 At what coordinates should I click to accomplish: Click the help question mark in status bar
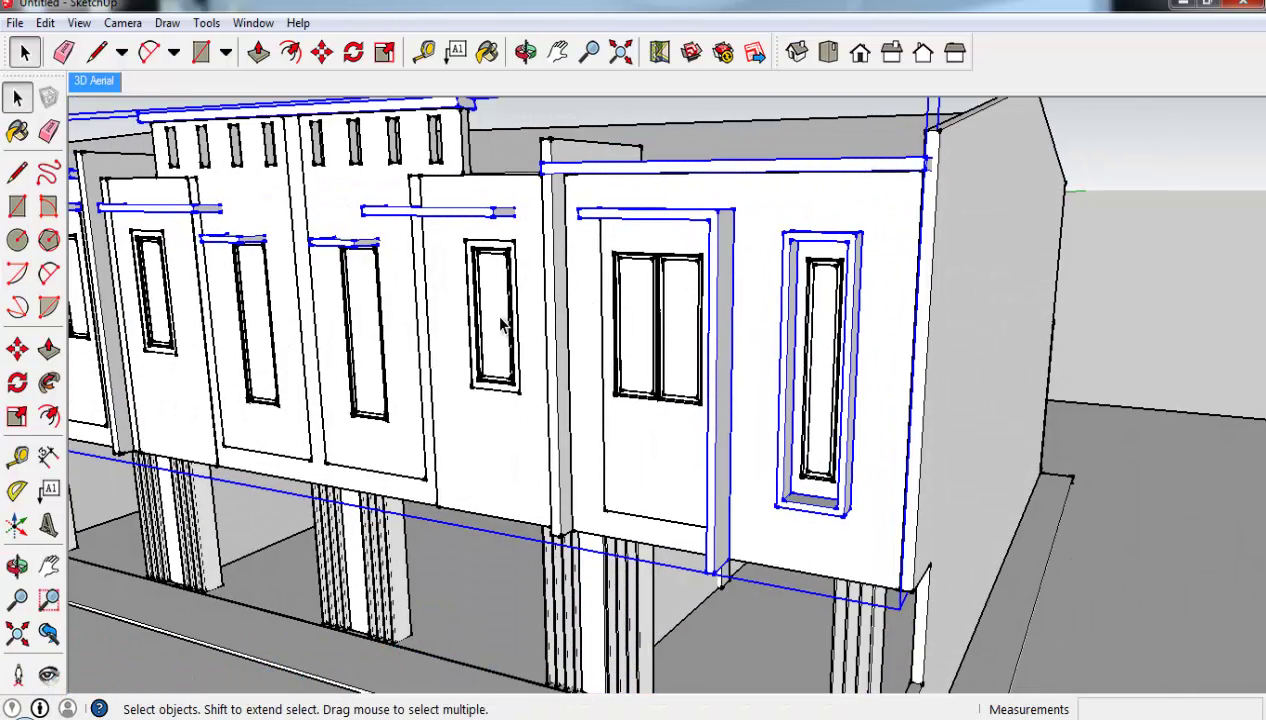click(99, 709)
